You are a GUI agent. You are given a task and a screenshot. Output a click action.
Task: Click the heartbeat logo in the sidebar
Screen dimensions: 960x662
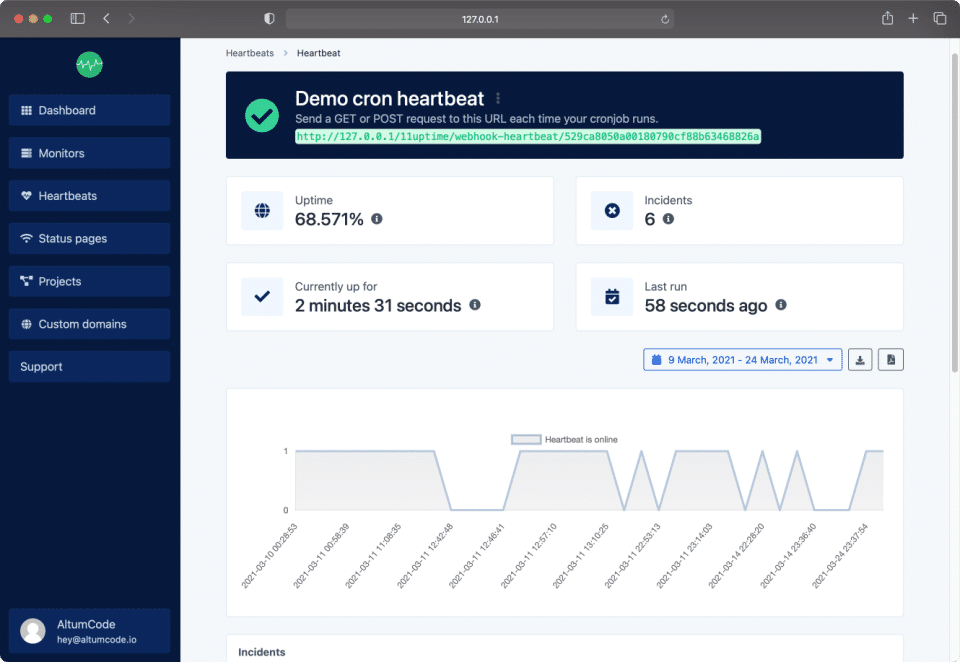[90, 65]
